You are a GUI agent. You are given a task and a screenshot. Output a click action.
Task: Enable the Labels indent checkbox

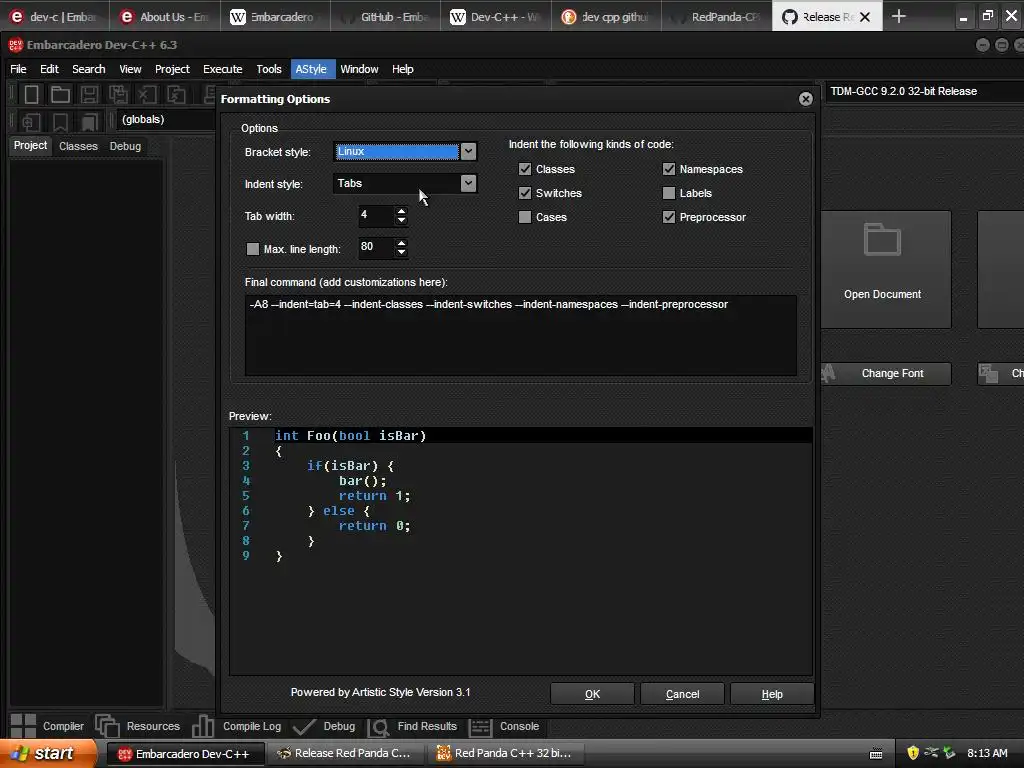tap(669, 193)
